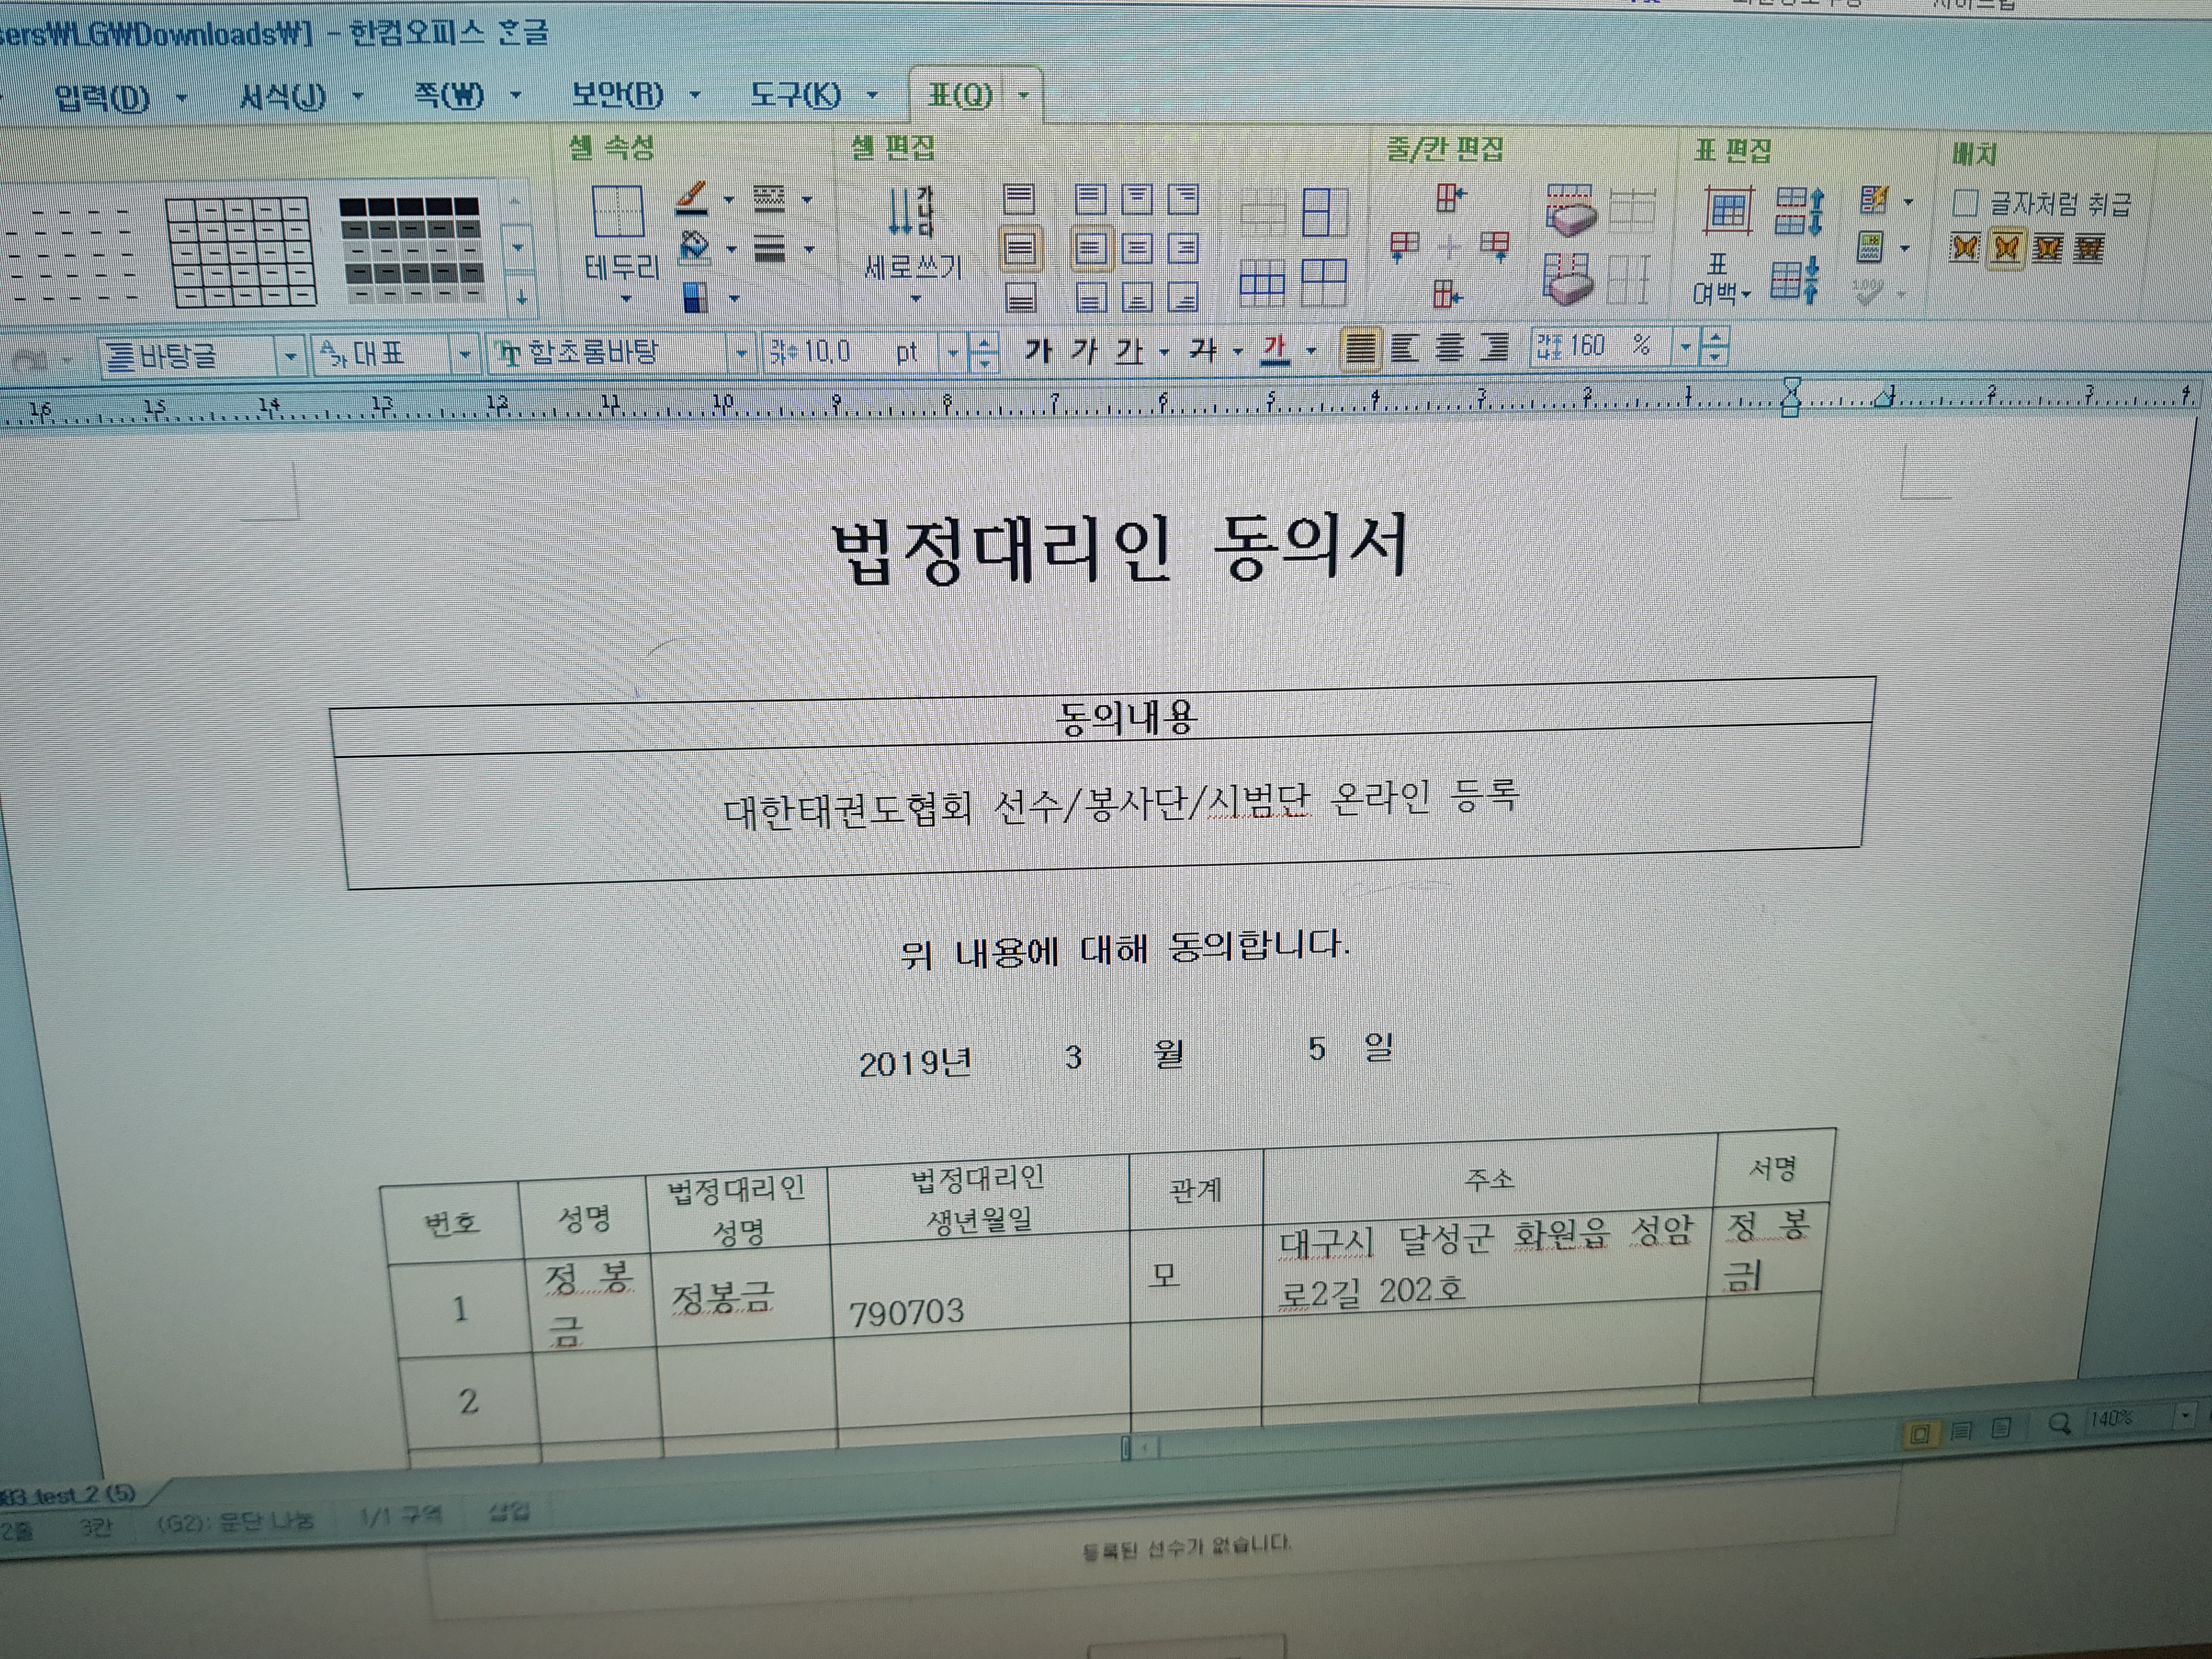Viewport: 2212px width, 1659px height.
Task: Open the 대표 language dropdown
Action: click(x=464, y=354)
